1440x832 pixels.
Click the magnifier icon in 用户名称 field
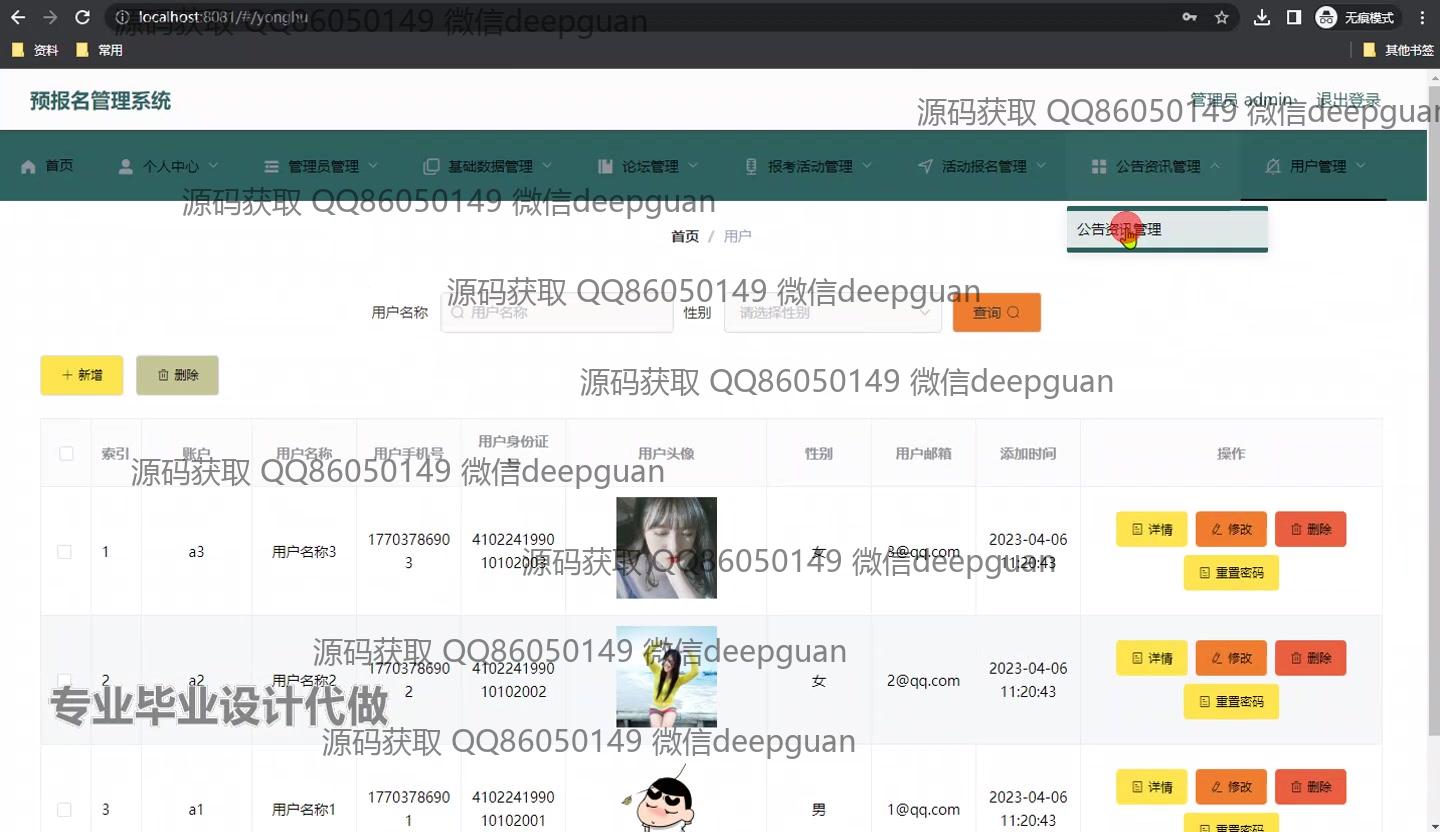457,312
